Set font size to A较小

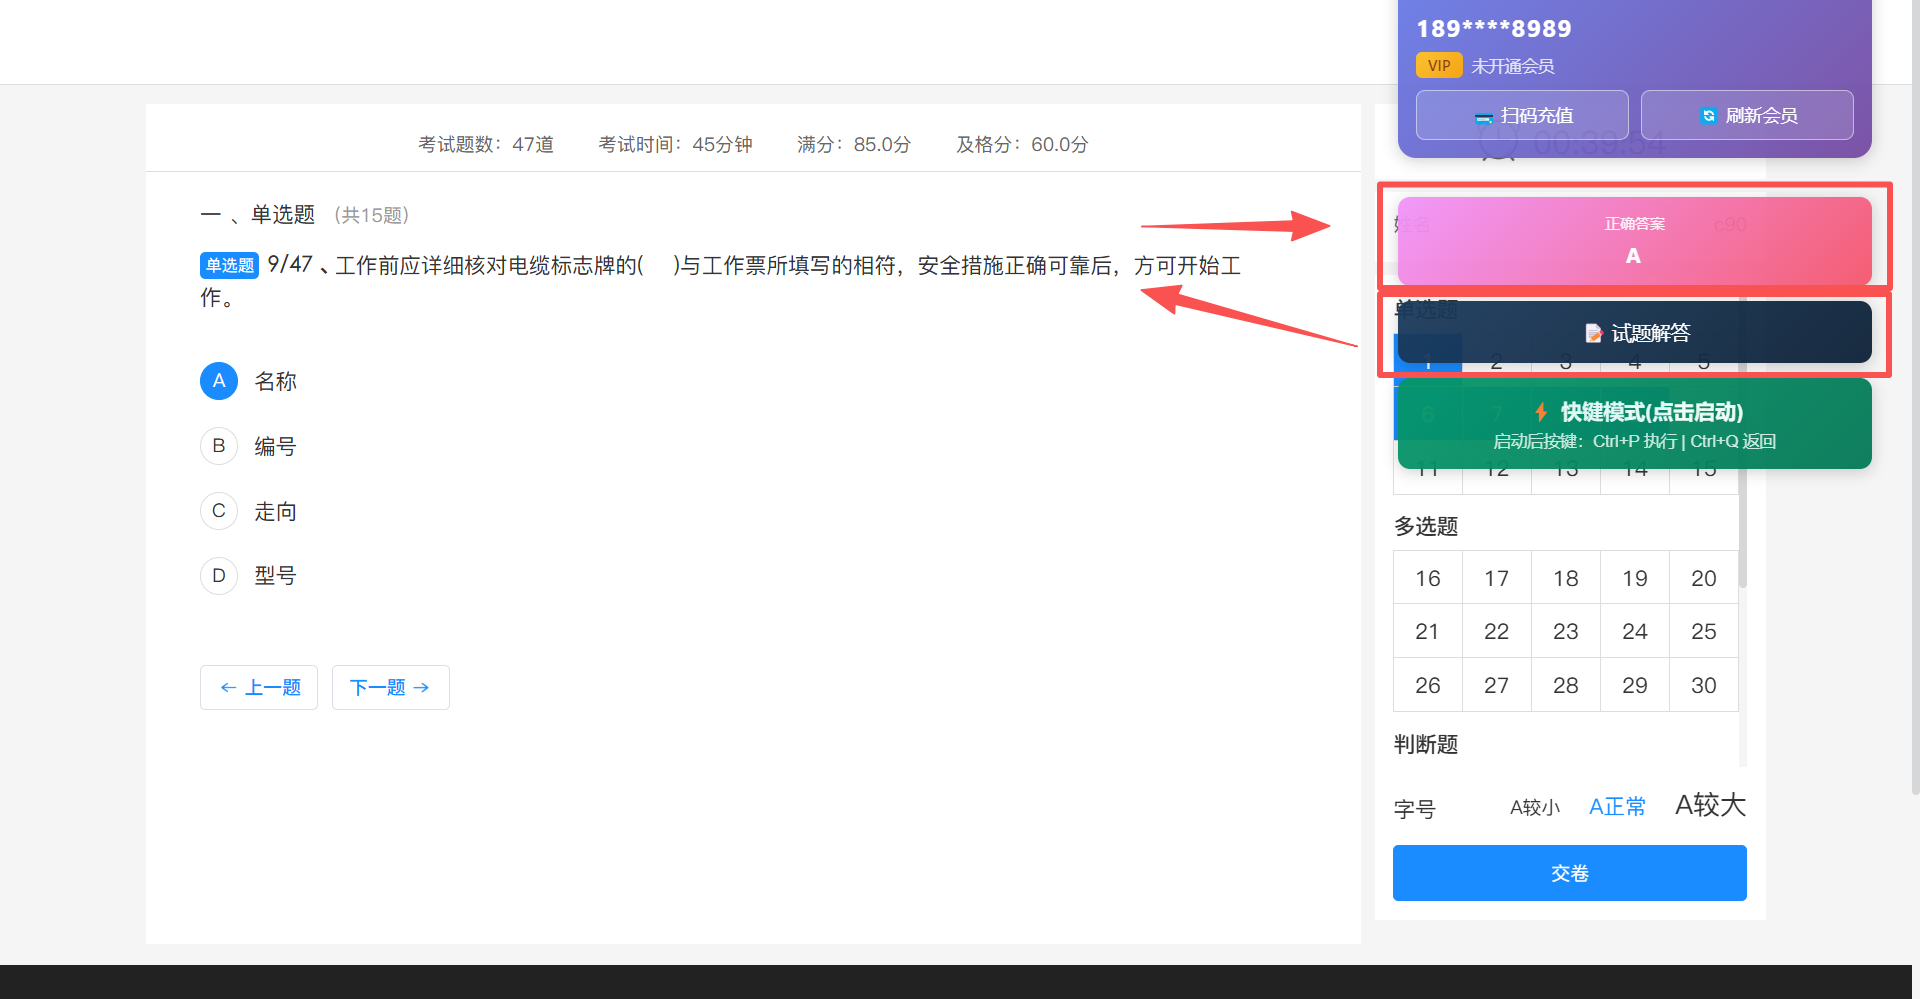click(1535, 807)
